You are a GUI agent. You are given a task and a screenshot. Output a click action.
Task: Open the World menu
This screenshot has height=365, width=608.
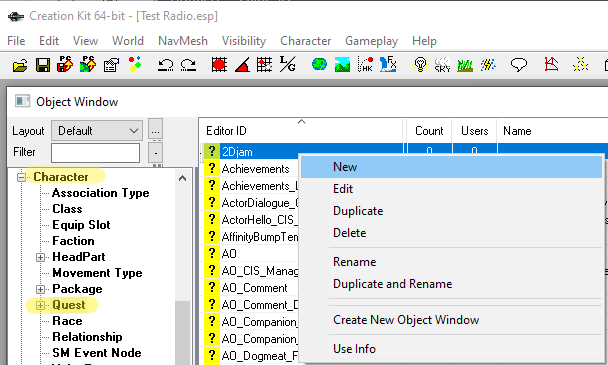(128, 41)
